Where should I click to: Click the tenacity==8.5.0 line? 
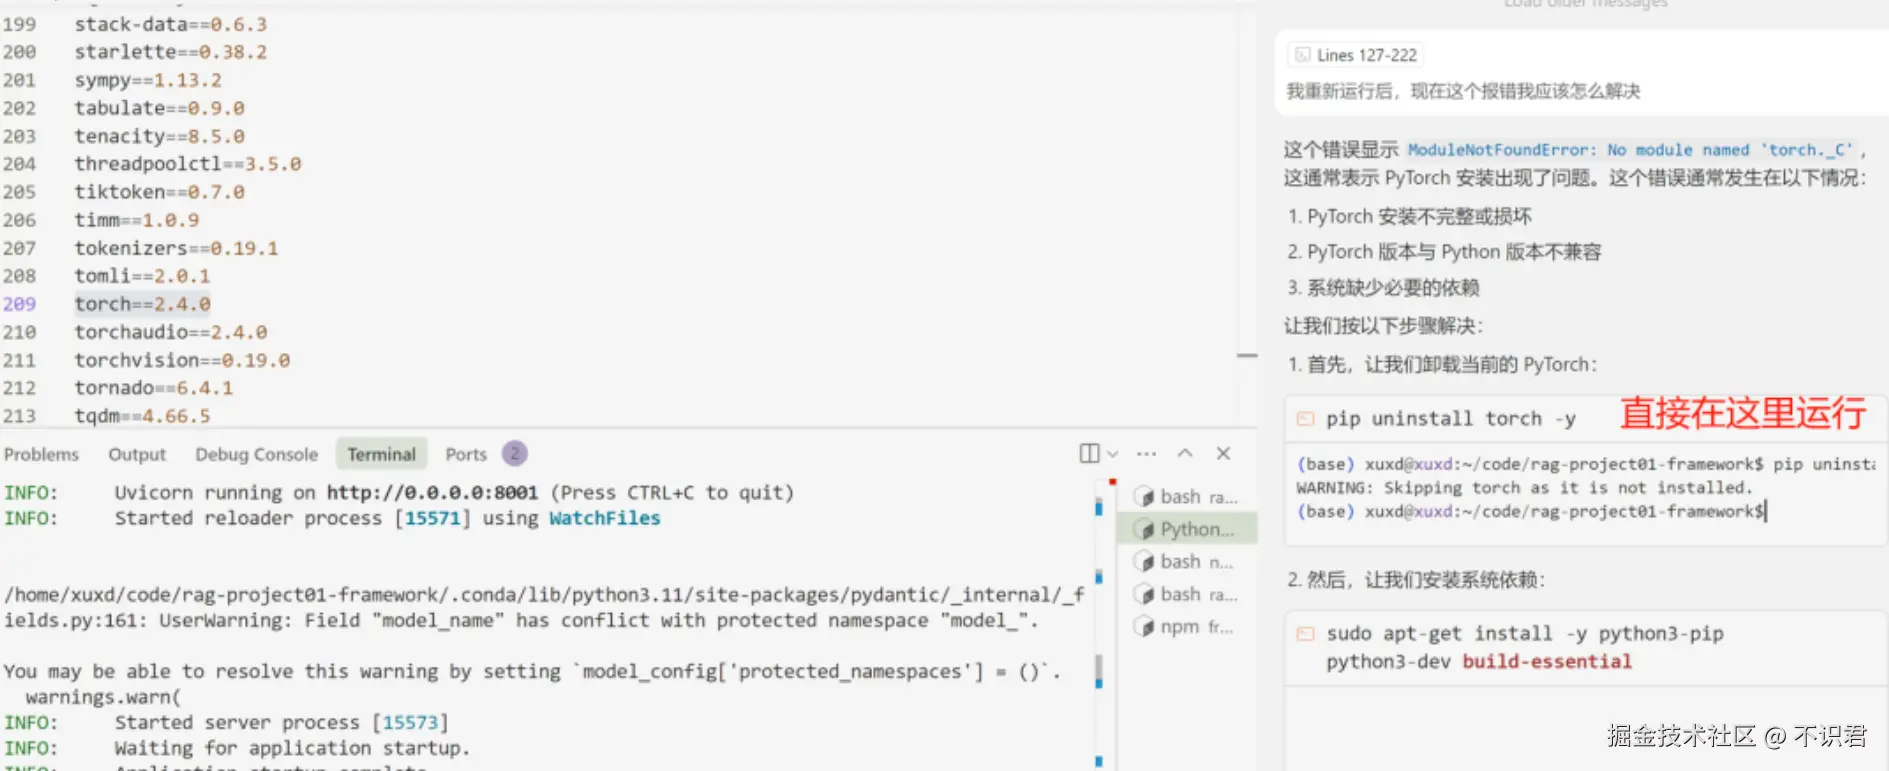click(159, 136)
